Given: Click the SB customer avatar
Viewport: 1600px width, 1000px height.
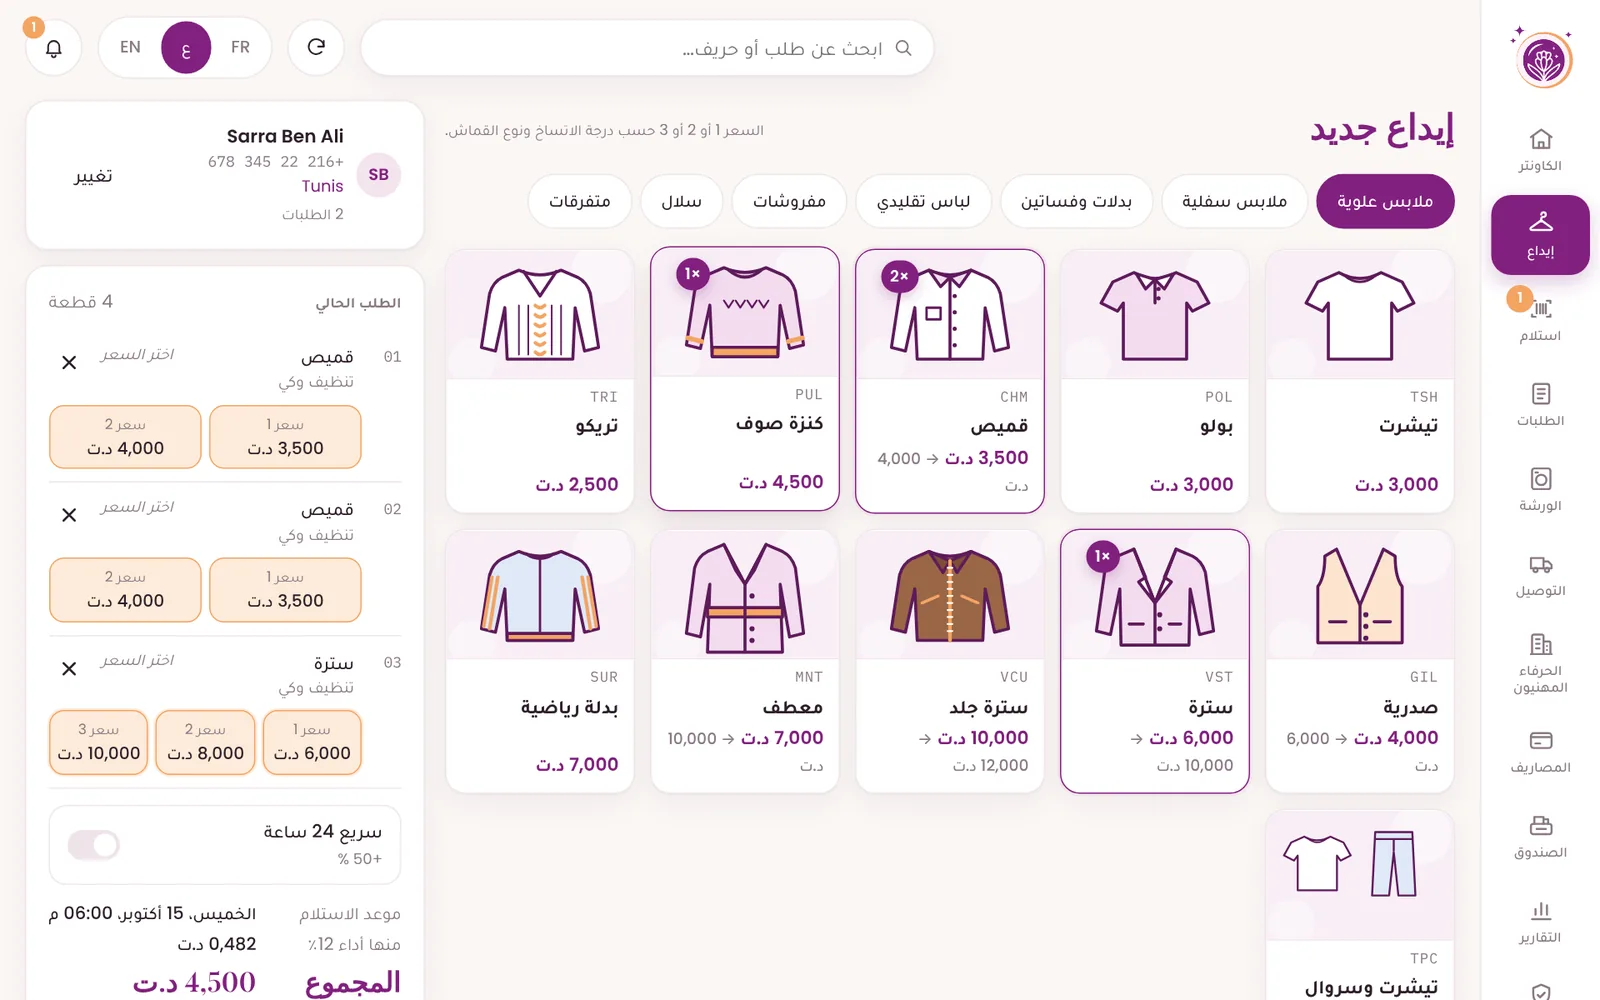Looking at the screenshot, I should tap(378, 175).
